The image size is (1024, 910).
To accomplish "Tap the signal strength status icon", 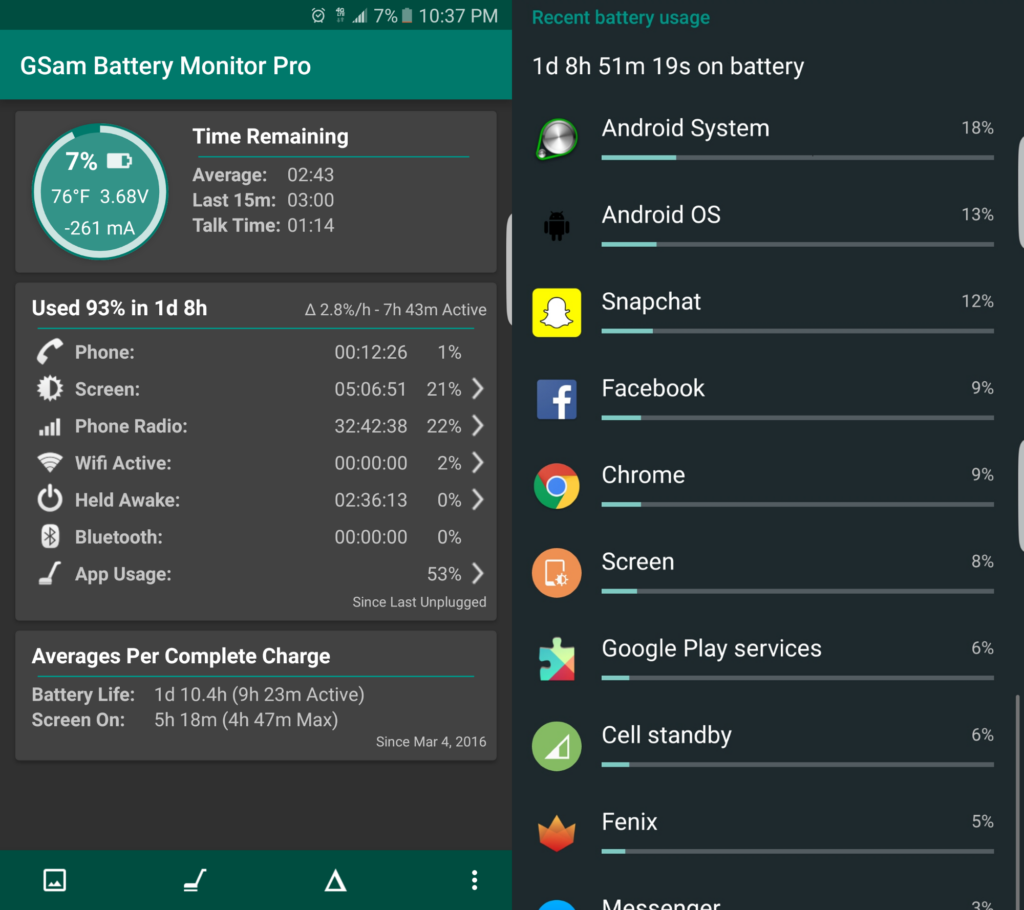I will (x=360, y=15).
